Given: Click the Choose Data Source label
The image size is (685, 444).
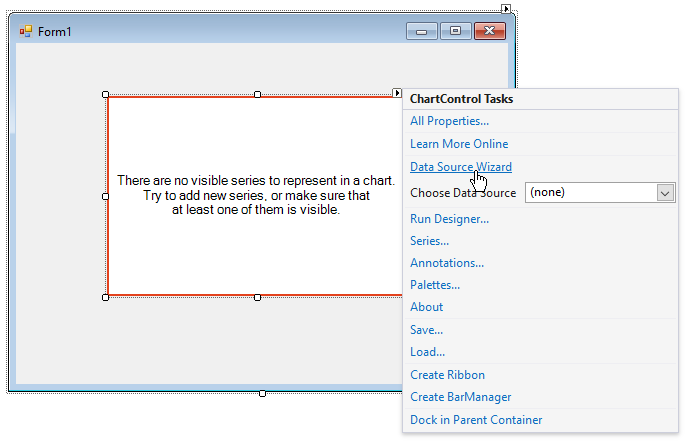Looking at the screenshot, I should [x=463, y=193].
